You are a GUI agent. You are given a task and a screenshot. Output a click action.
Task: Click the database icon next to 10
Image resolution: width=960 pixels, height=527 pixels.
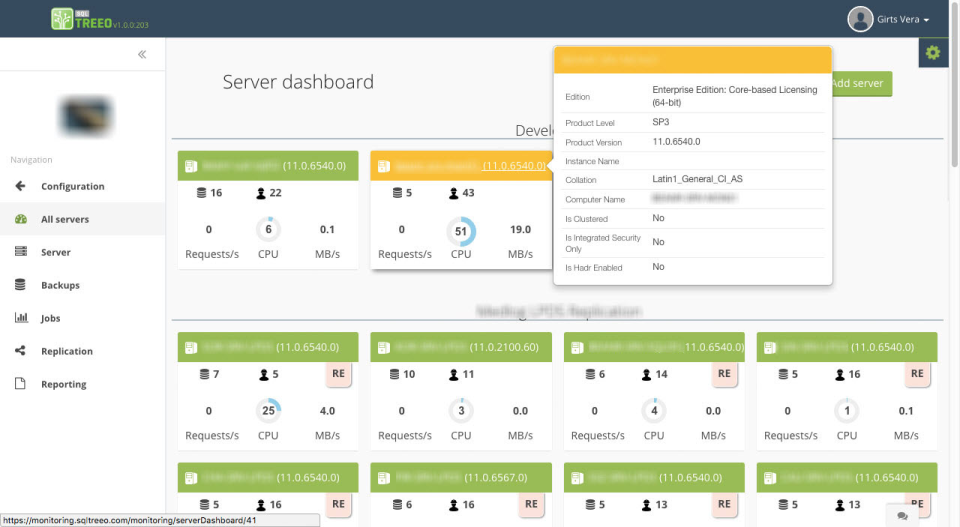395,374
